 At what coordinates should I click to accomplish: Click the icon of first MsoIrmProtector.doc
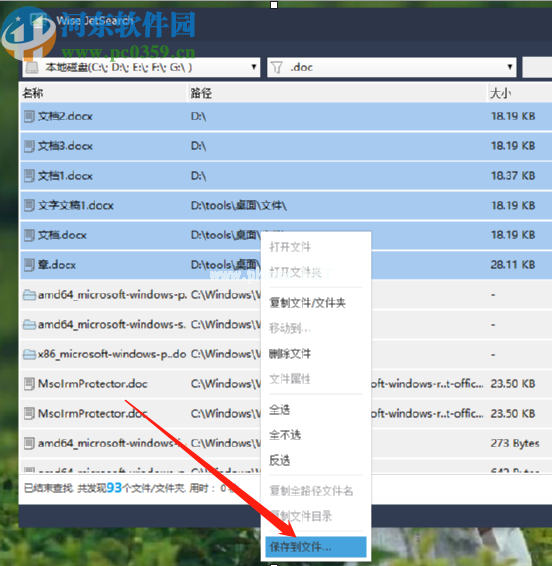[x=29, y=384]
